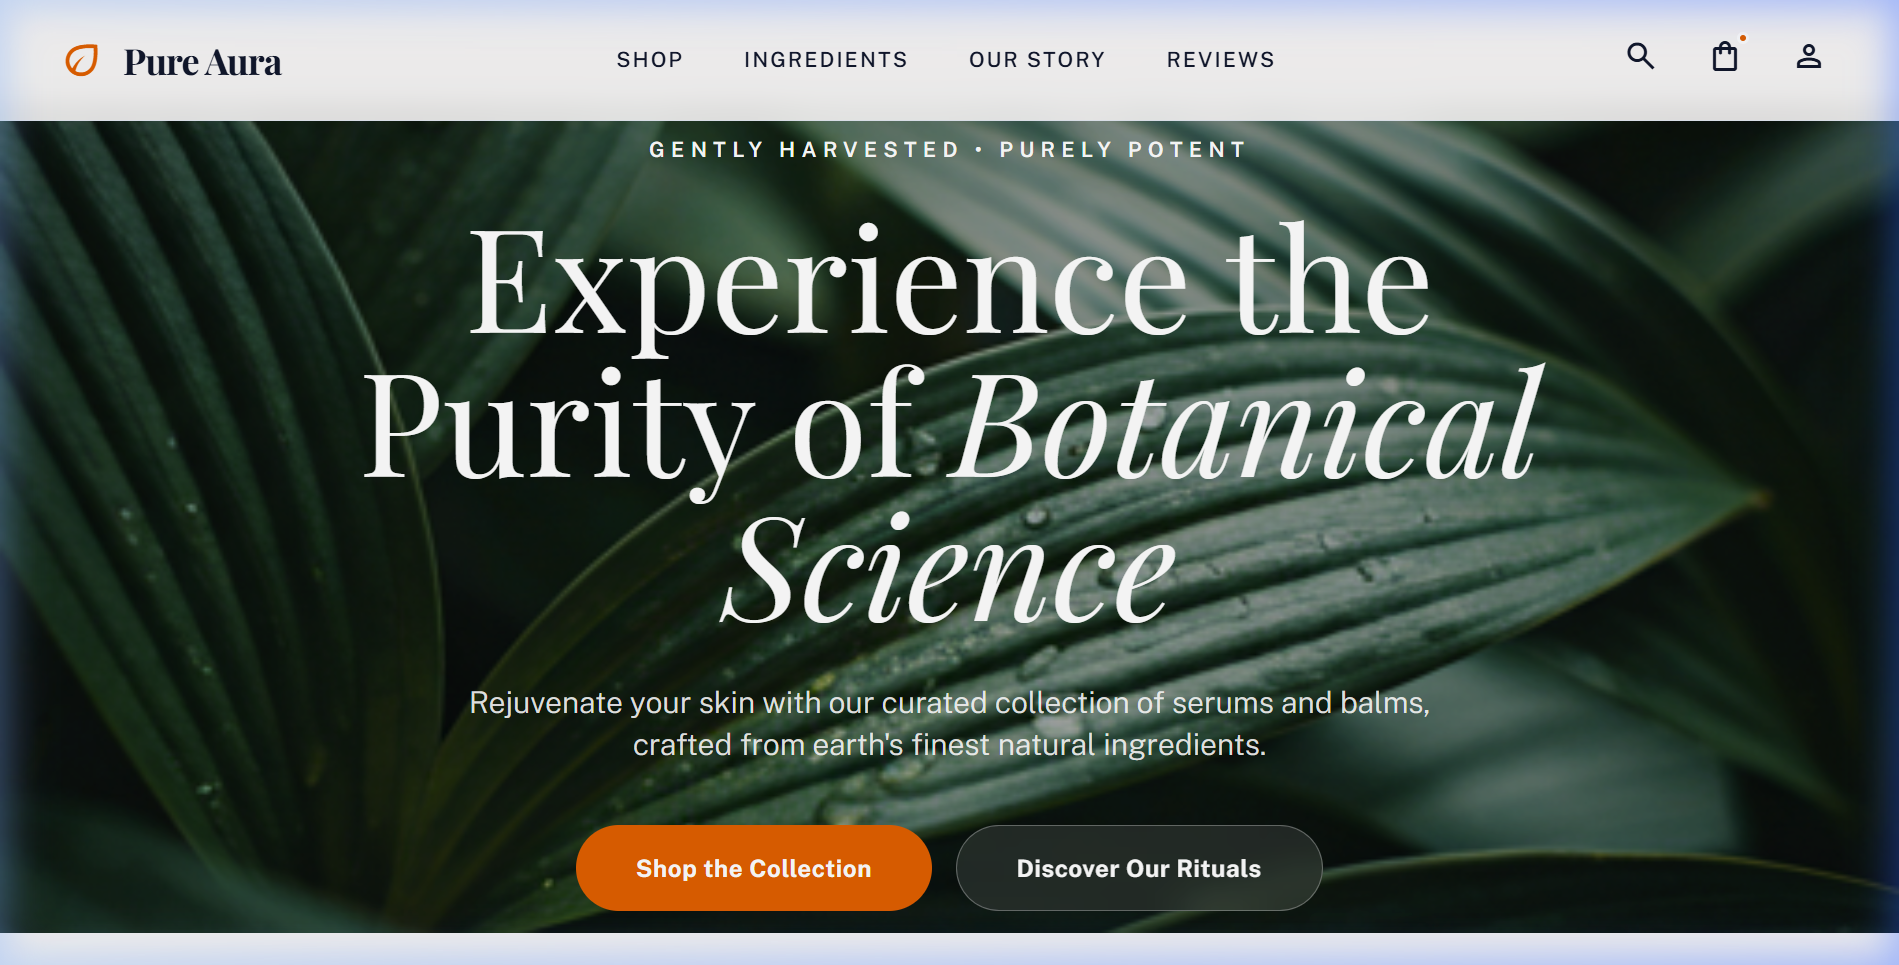Select the INGREDIENTS navigation item

825,59
